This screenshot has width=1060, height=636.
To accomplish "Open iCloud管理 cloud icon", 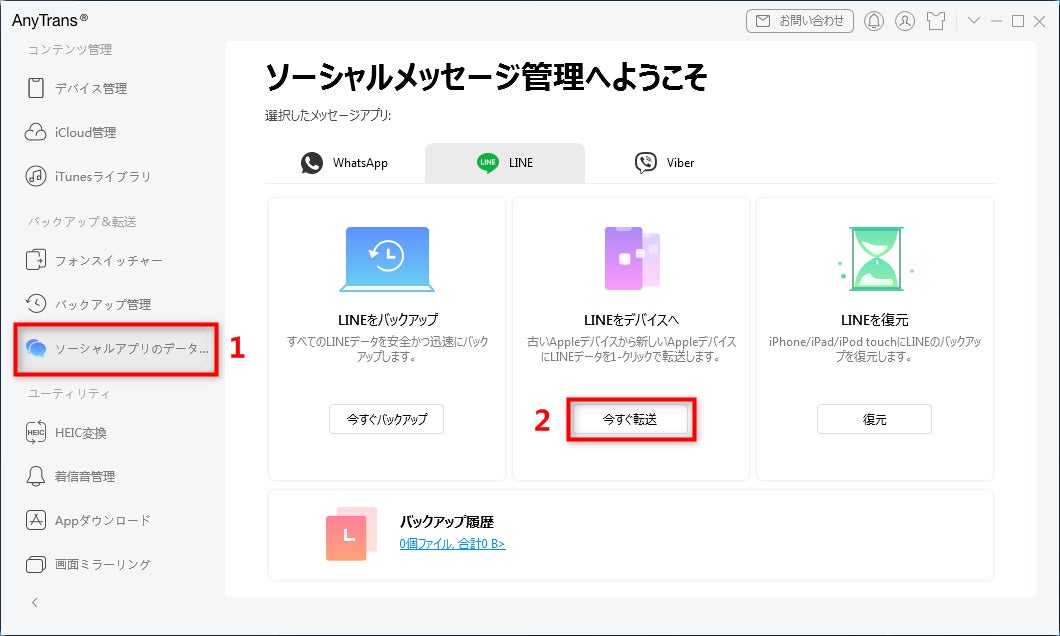I will click(x=35, y=132).
